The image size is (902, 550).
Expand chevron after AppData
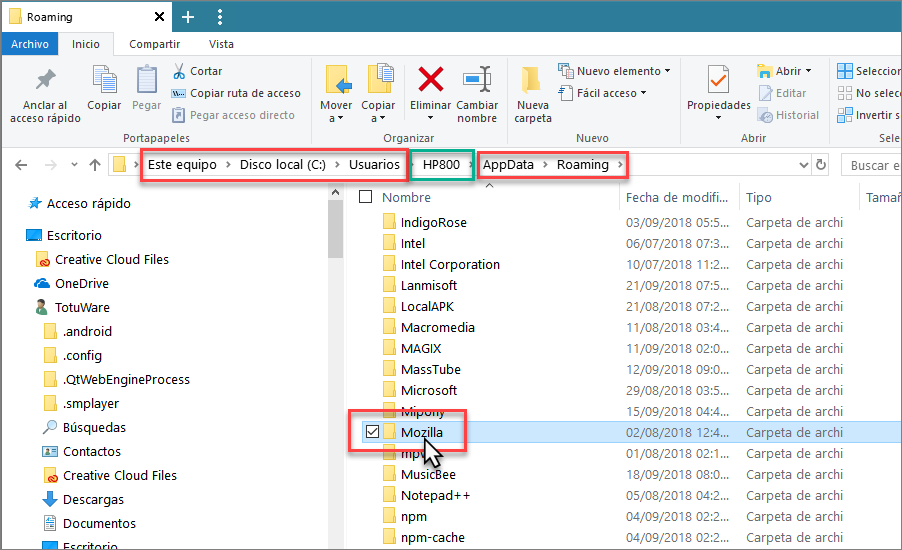pyautogui.click(x=545, y=165)
